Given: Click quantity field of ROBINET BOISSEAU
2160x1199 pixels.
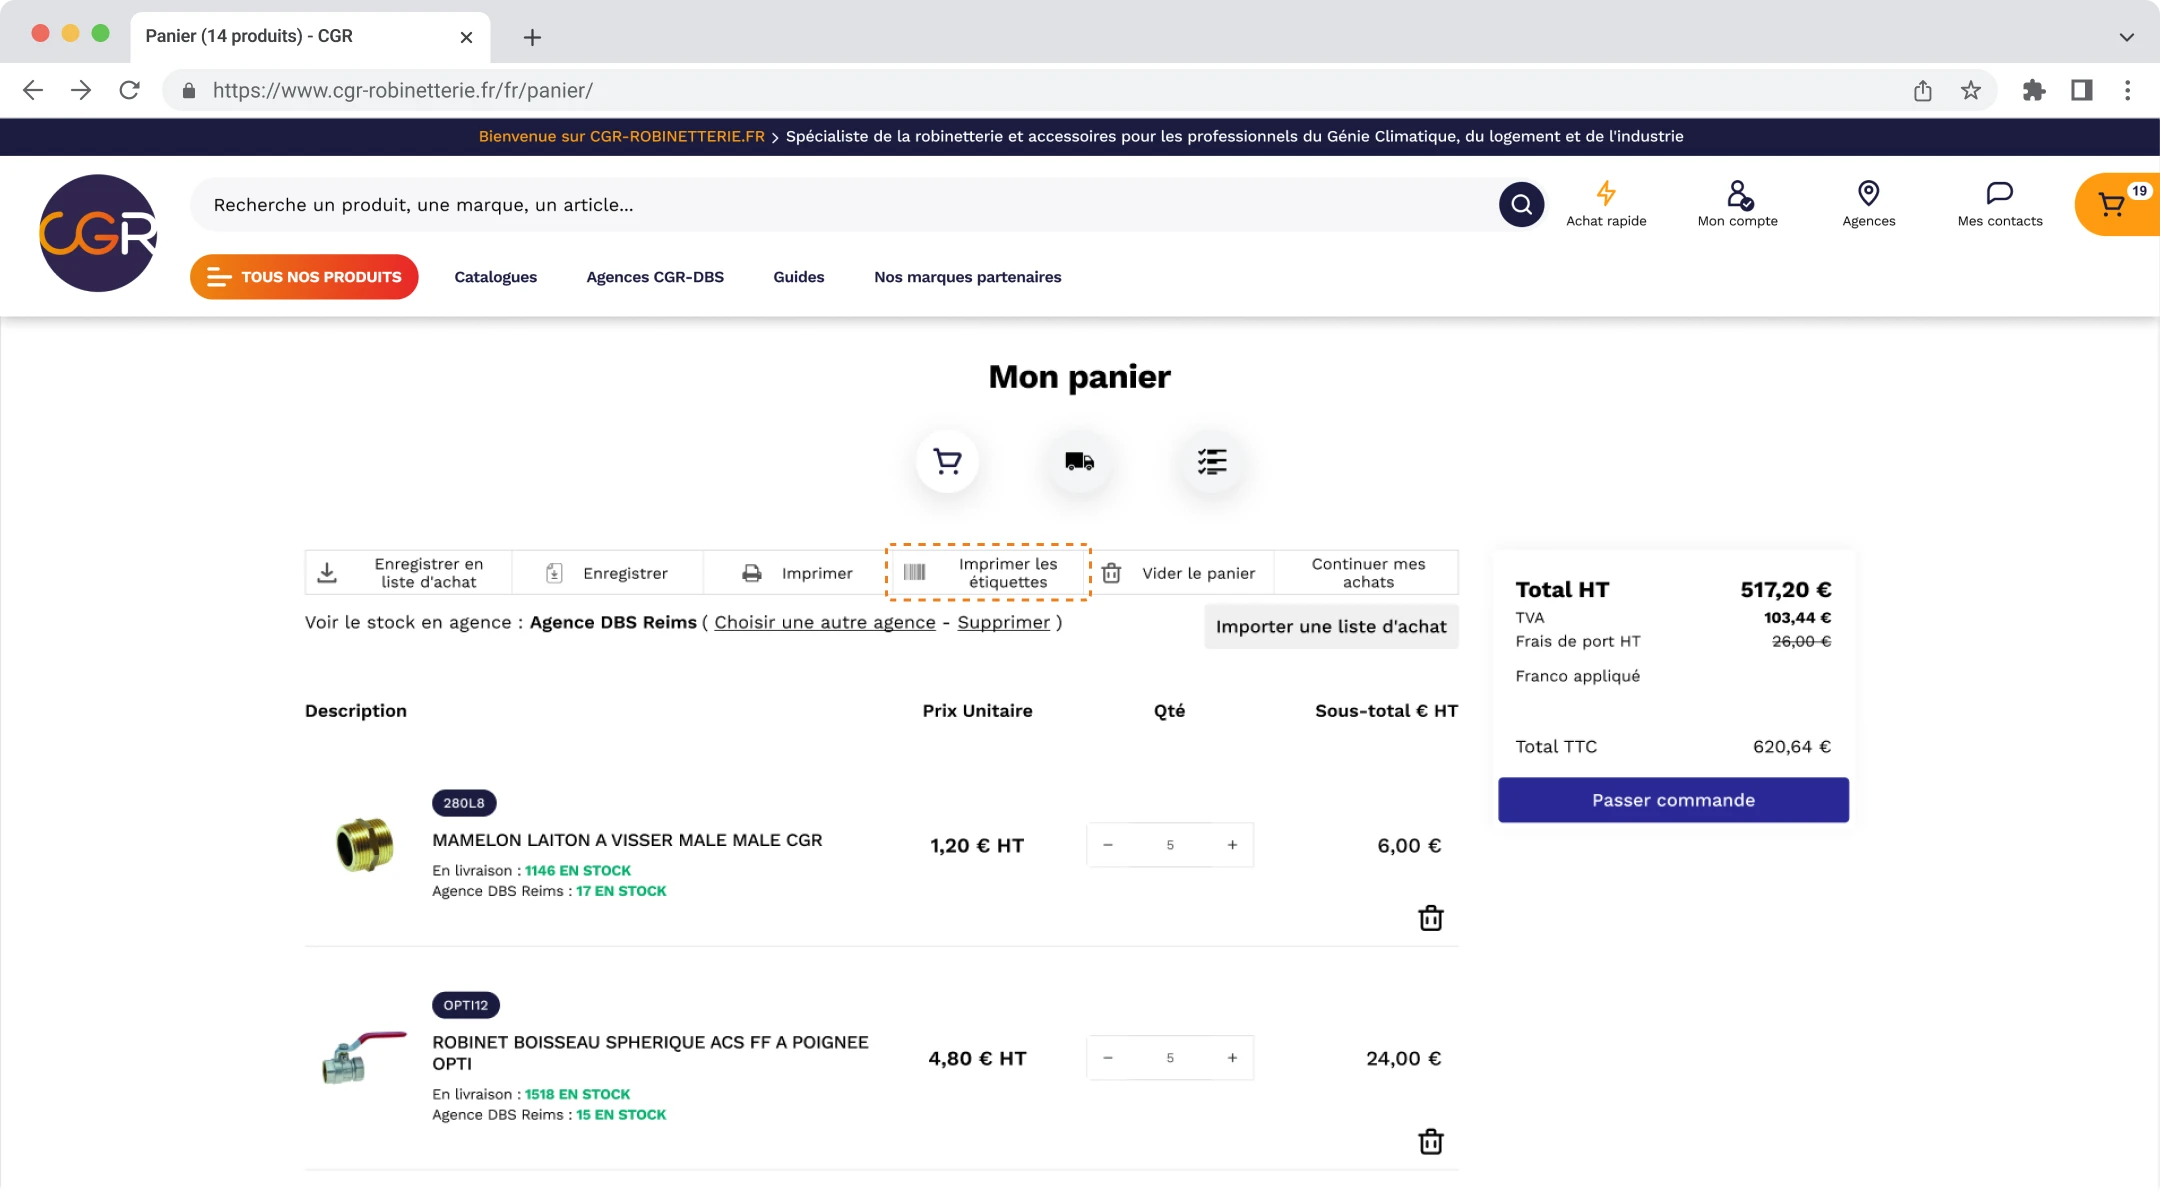Looking at the screenshot, I should pos(1170,1058).
